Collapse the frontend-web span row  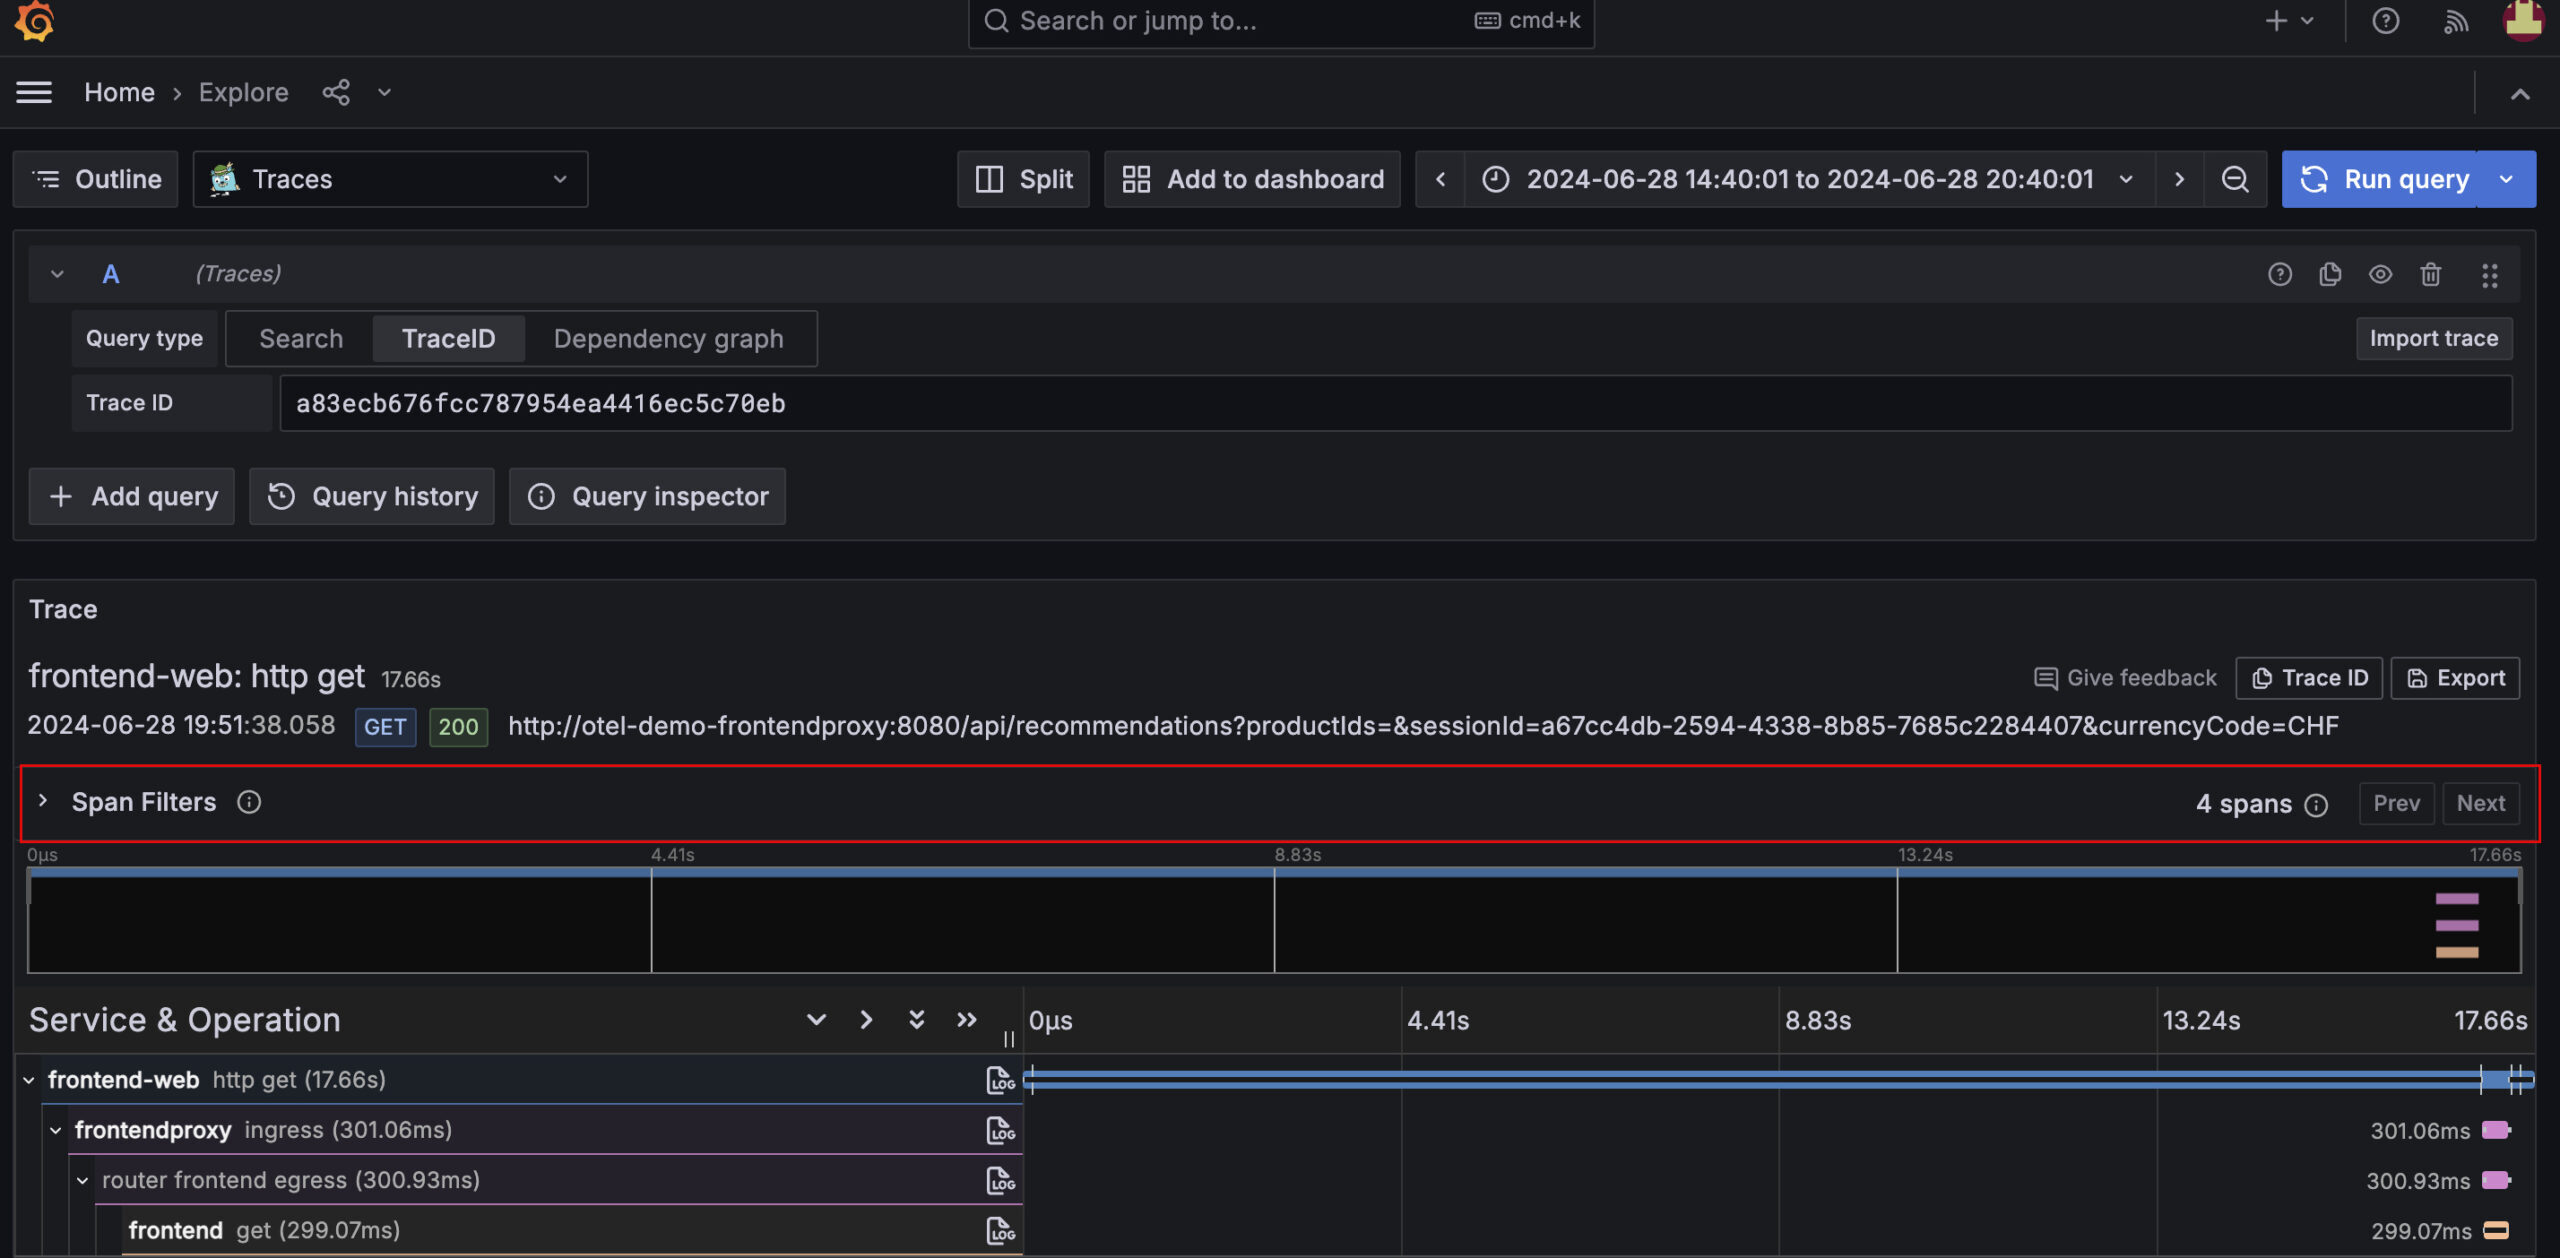(x=29, y=1080)
